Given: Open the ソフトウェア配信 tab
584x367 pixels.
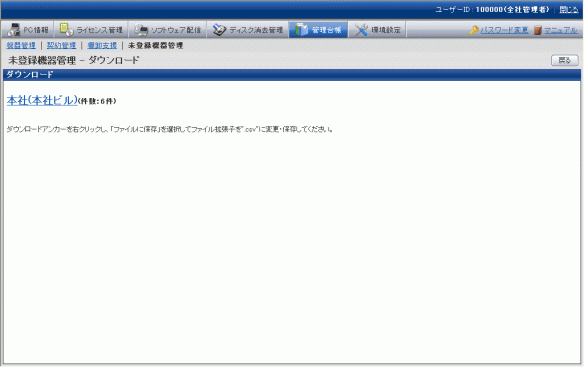Looking at the screenshot, I should (x=168, y=30).
